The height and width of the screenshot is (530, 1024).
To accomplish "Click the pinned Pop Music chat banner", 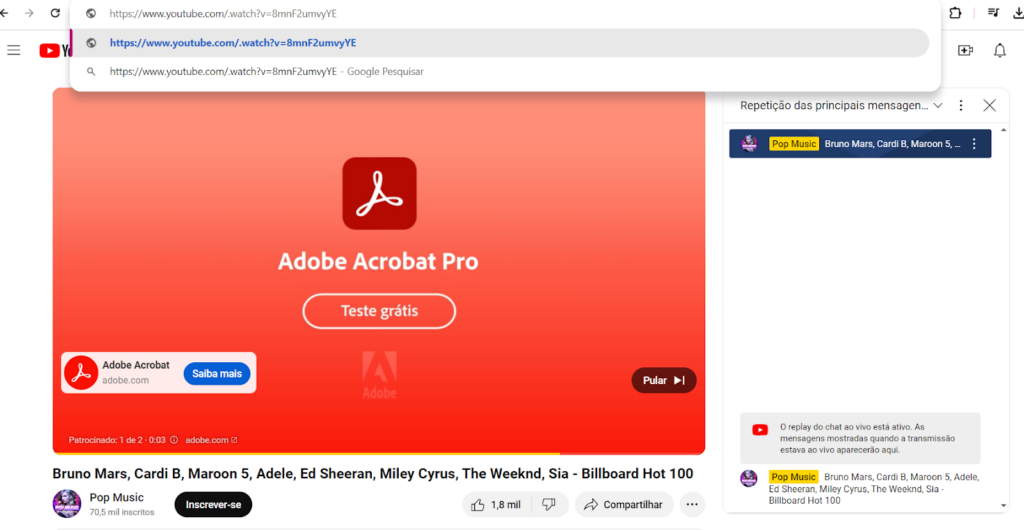I will point(860,144).
